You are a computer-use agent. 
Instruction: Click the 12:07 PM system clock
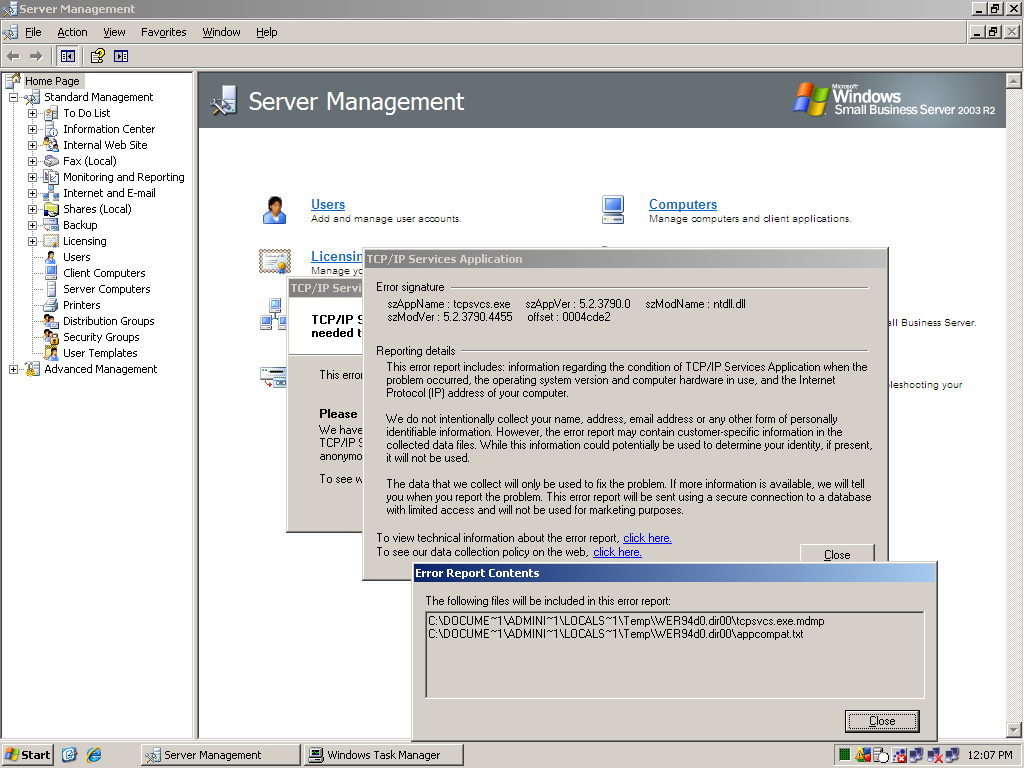click(990, 755)
